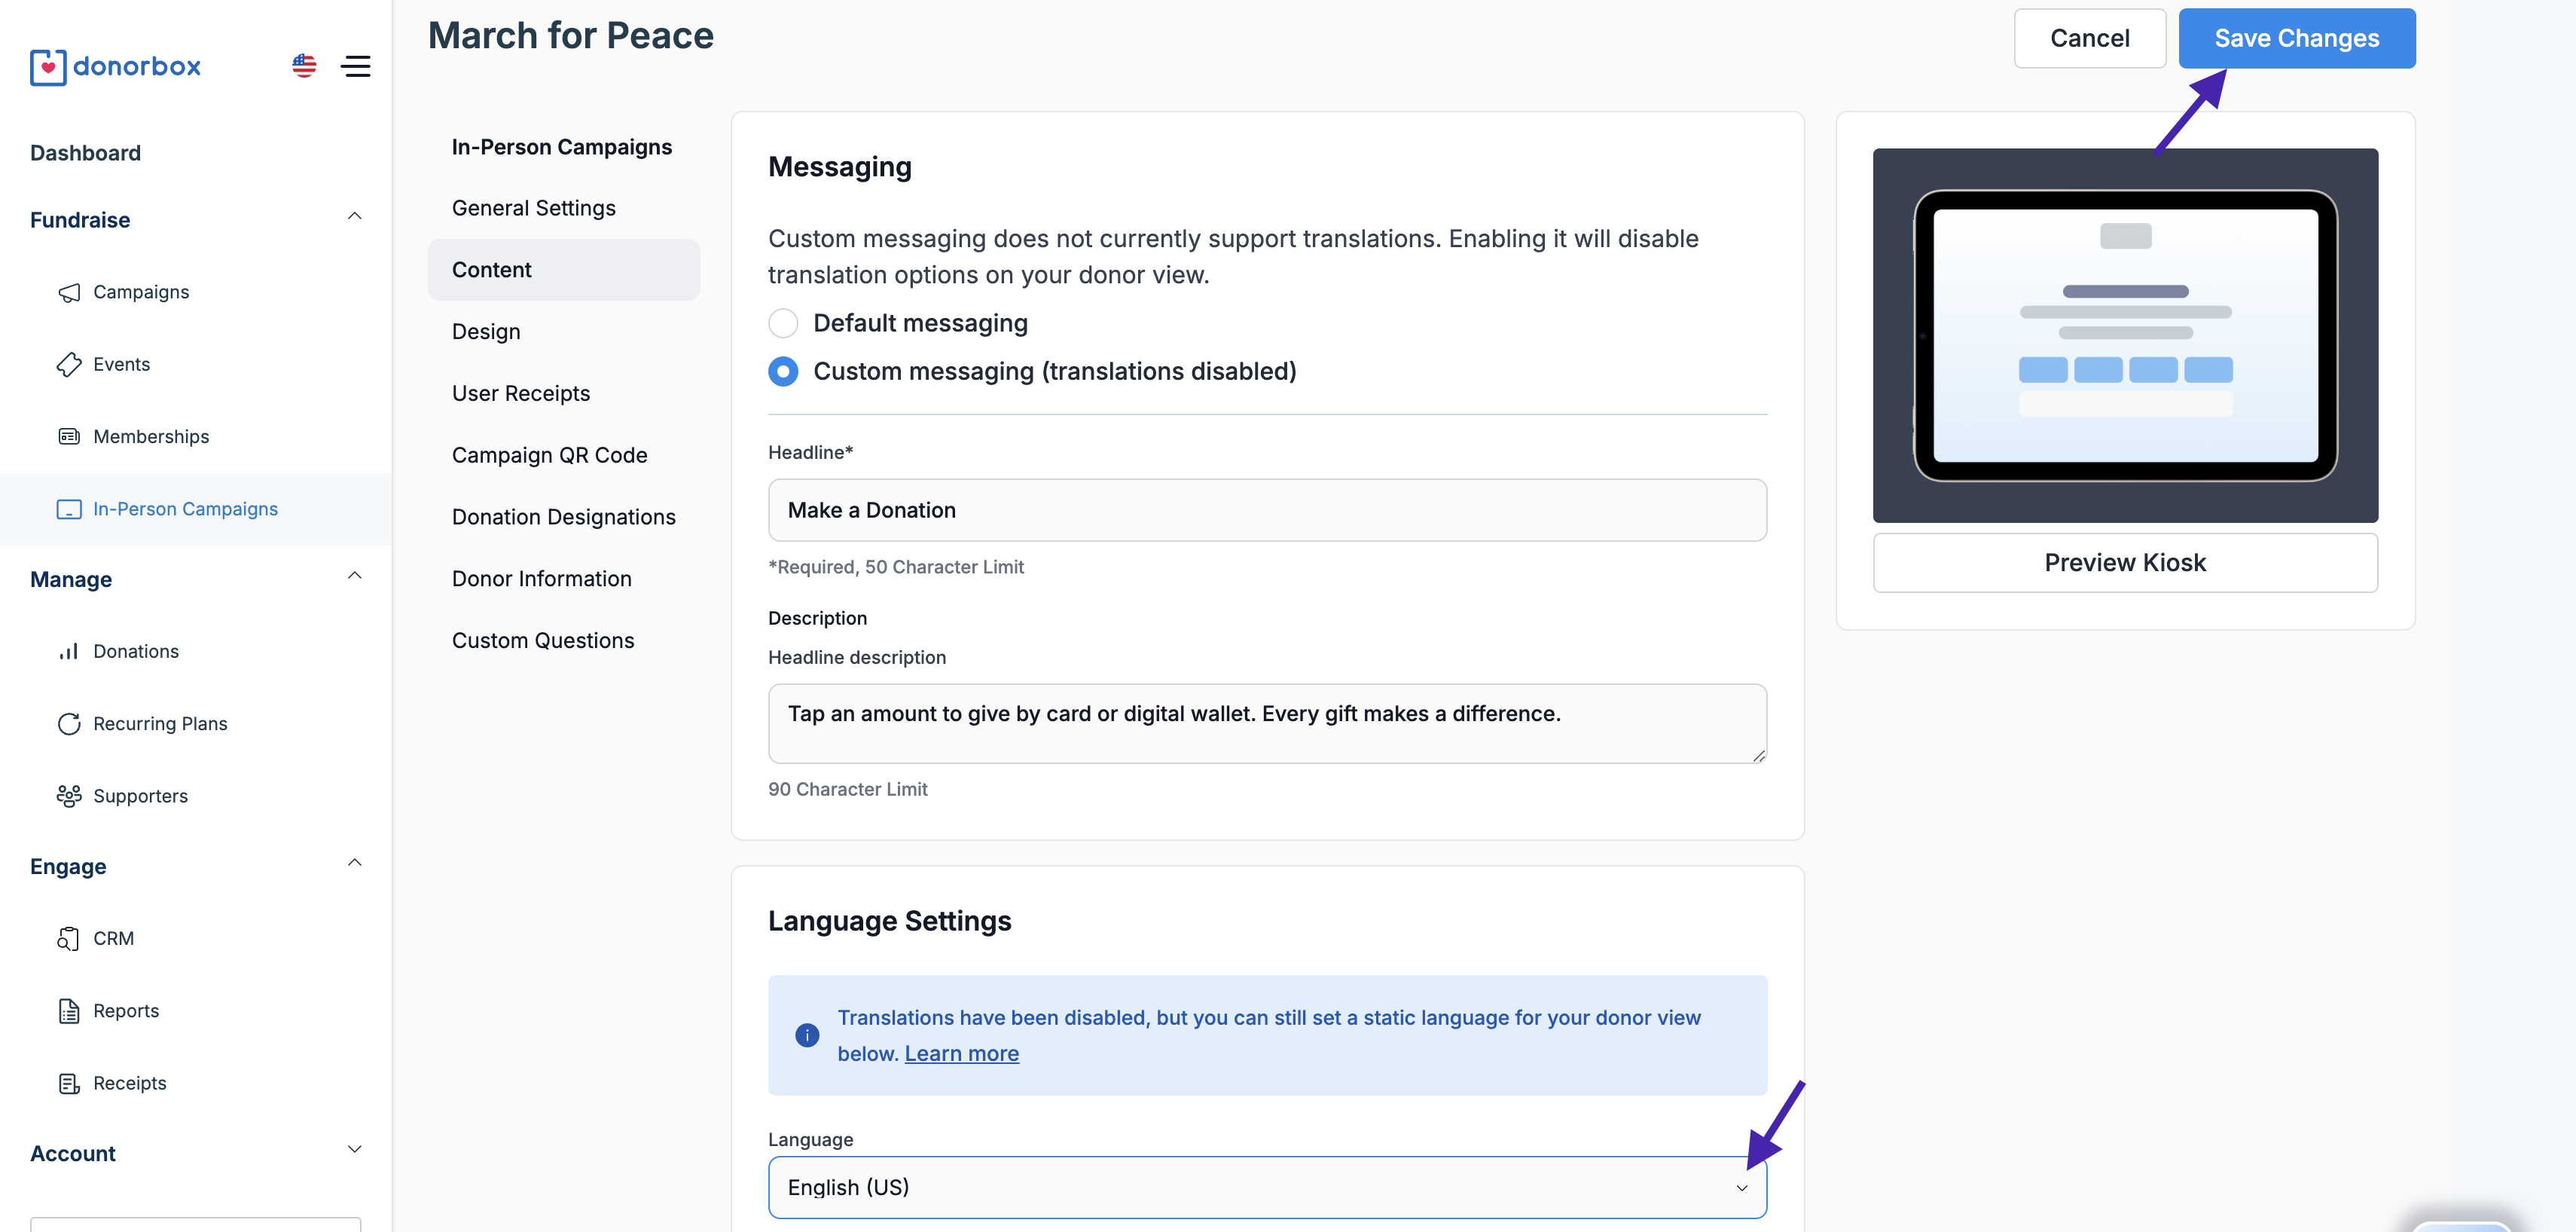
Task: Click the Headline input with Make a Donation
Action: tap(1266, 510)
